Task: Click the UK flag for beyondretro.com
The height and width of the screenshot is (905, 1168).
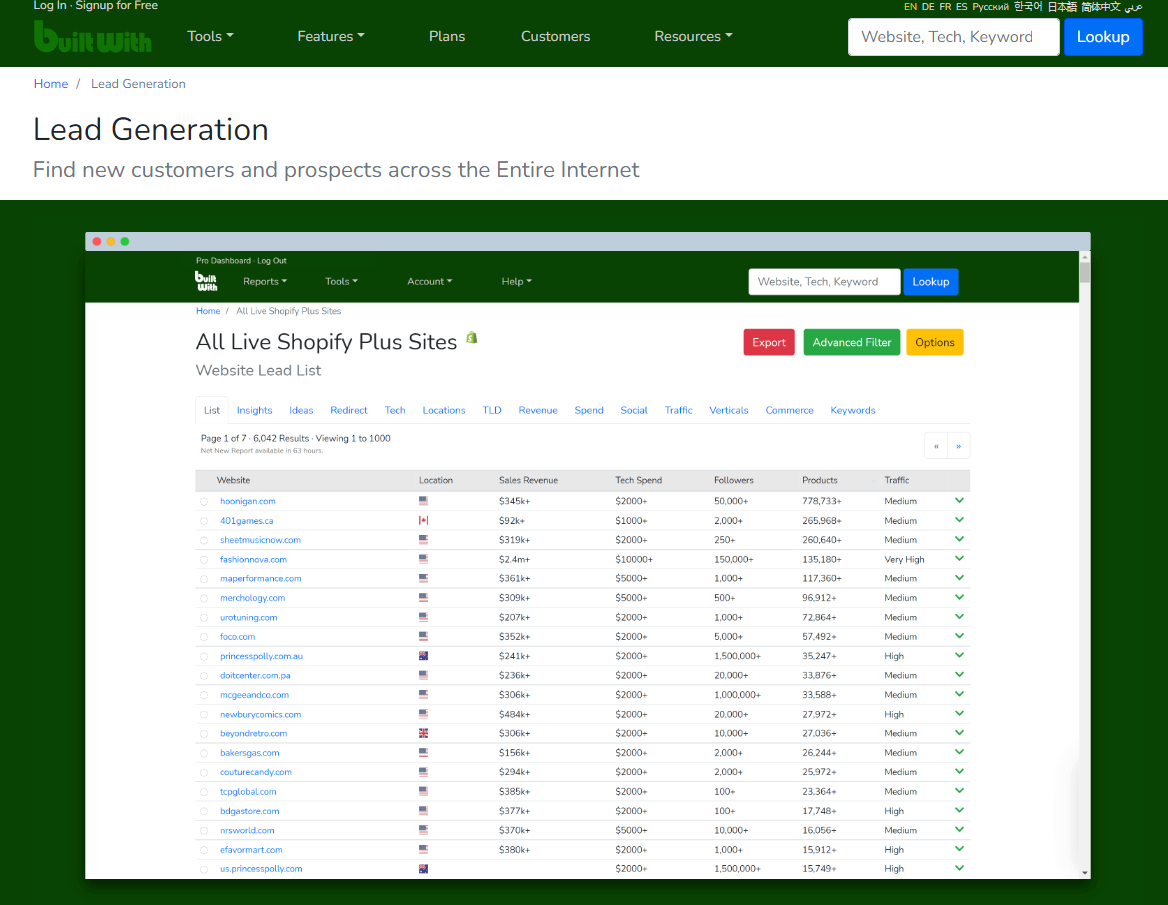Action: click(x=423, y=734)
